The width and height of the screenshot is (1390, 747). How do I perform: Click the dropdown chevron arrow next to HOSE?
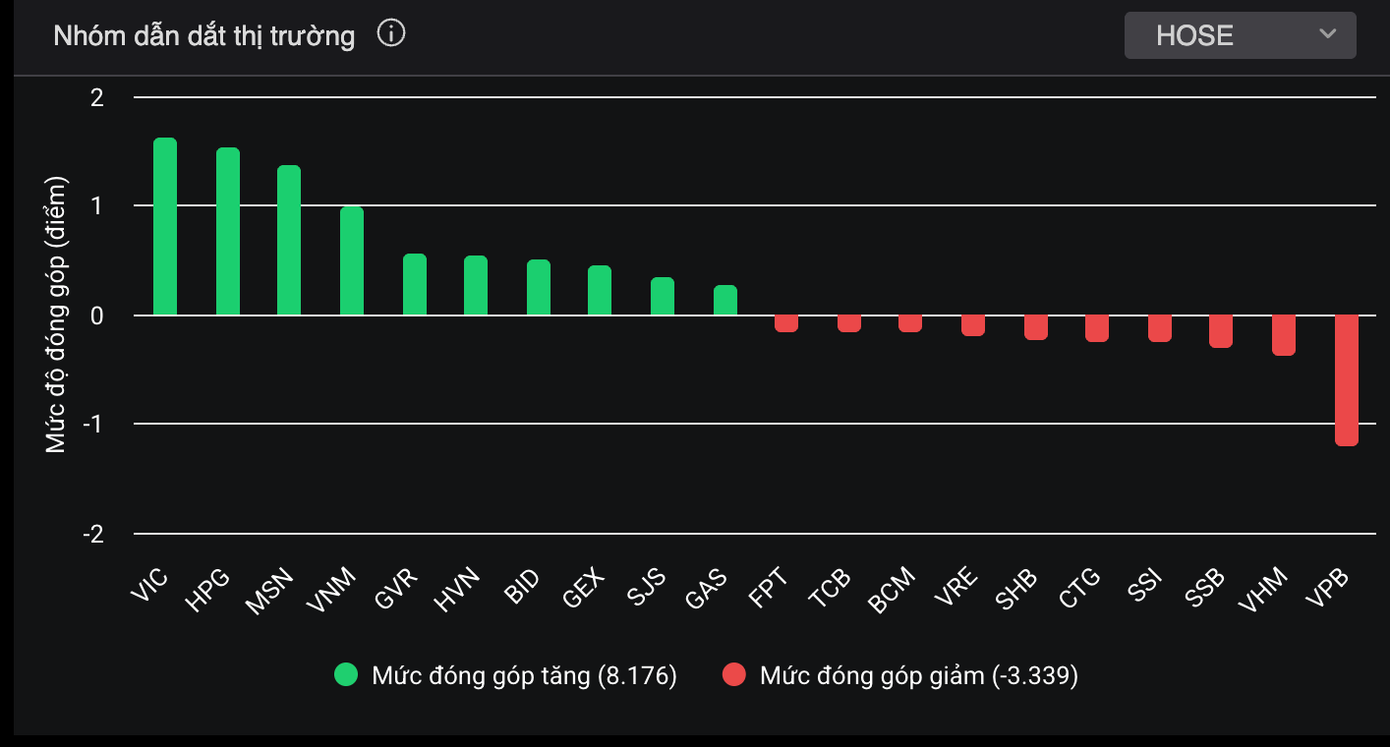(x=1327, y=34)
